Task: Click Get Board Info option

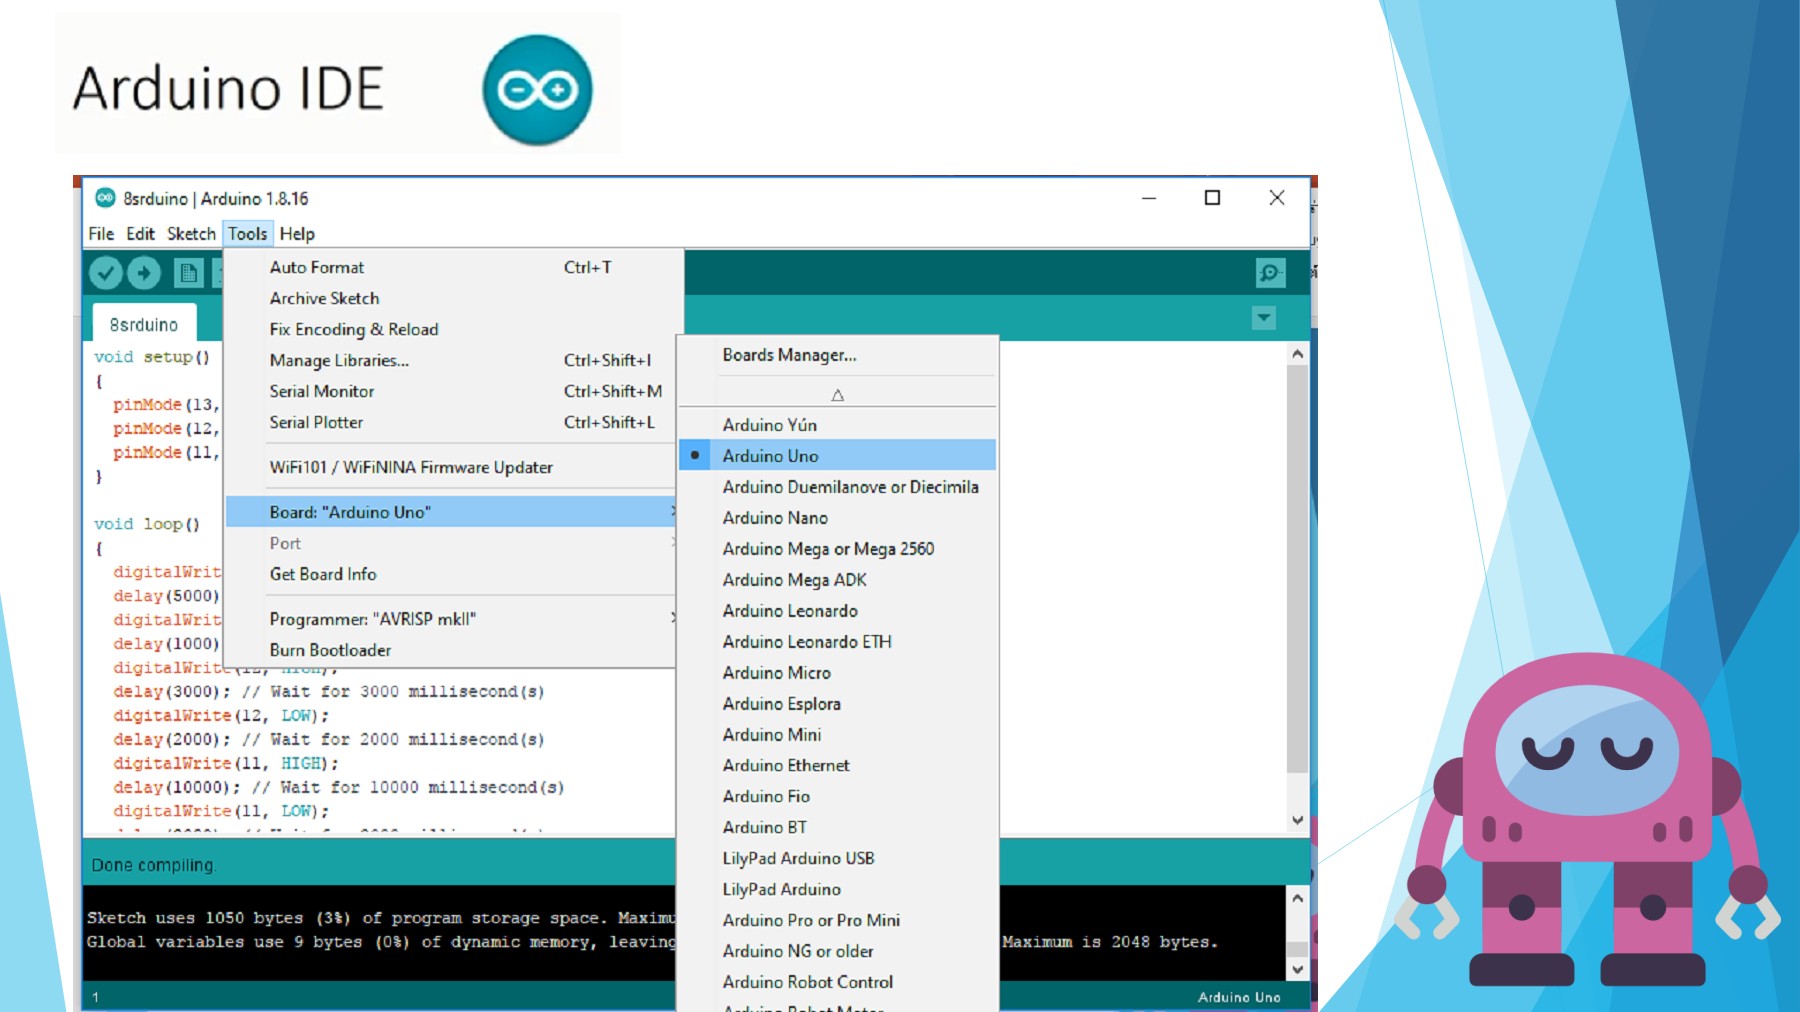Action: coord(322,574)
